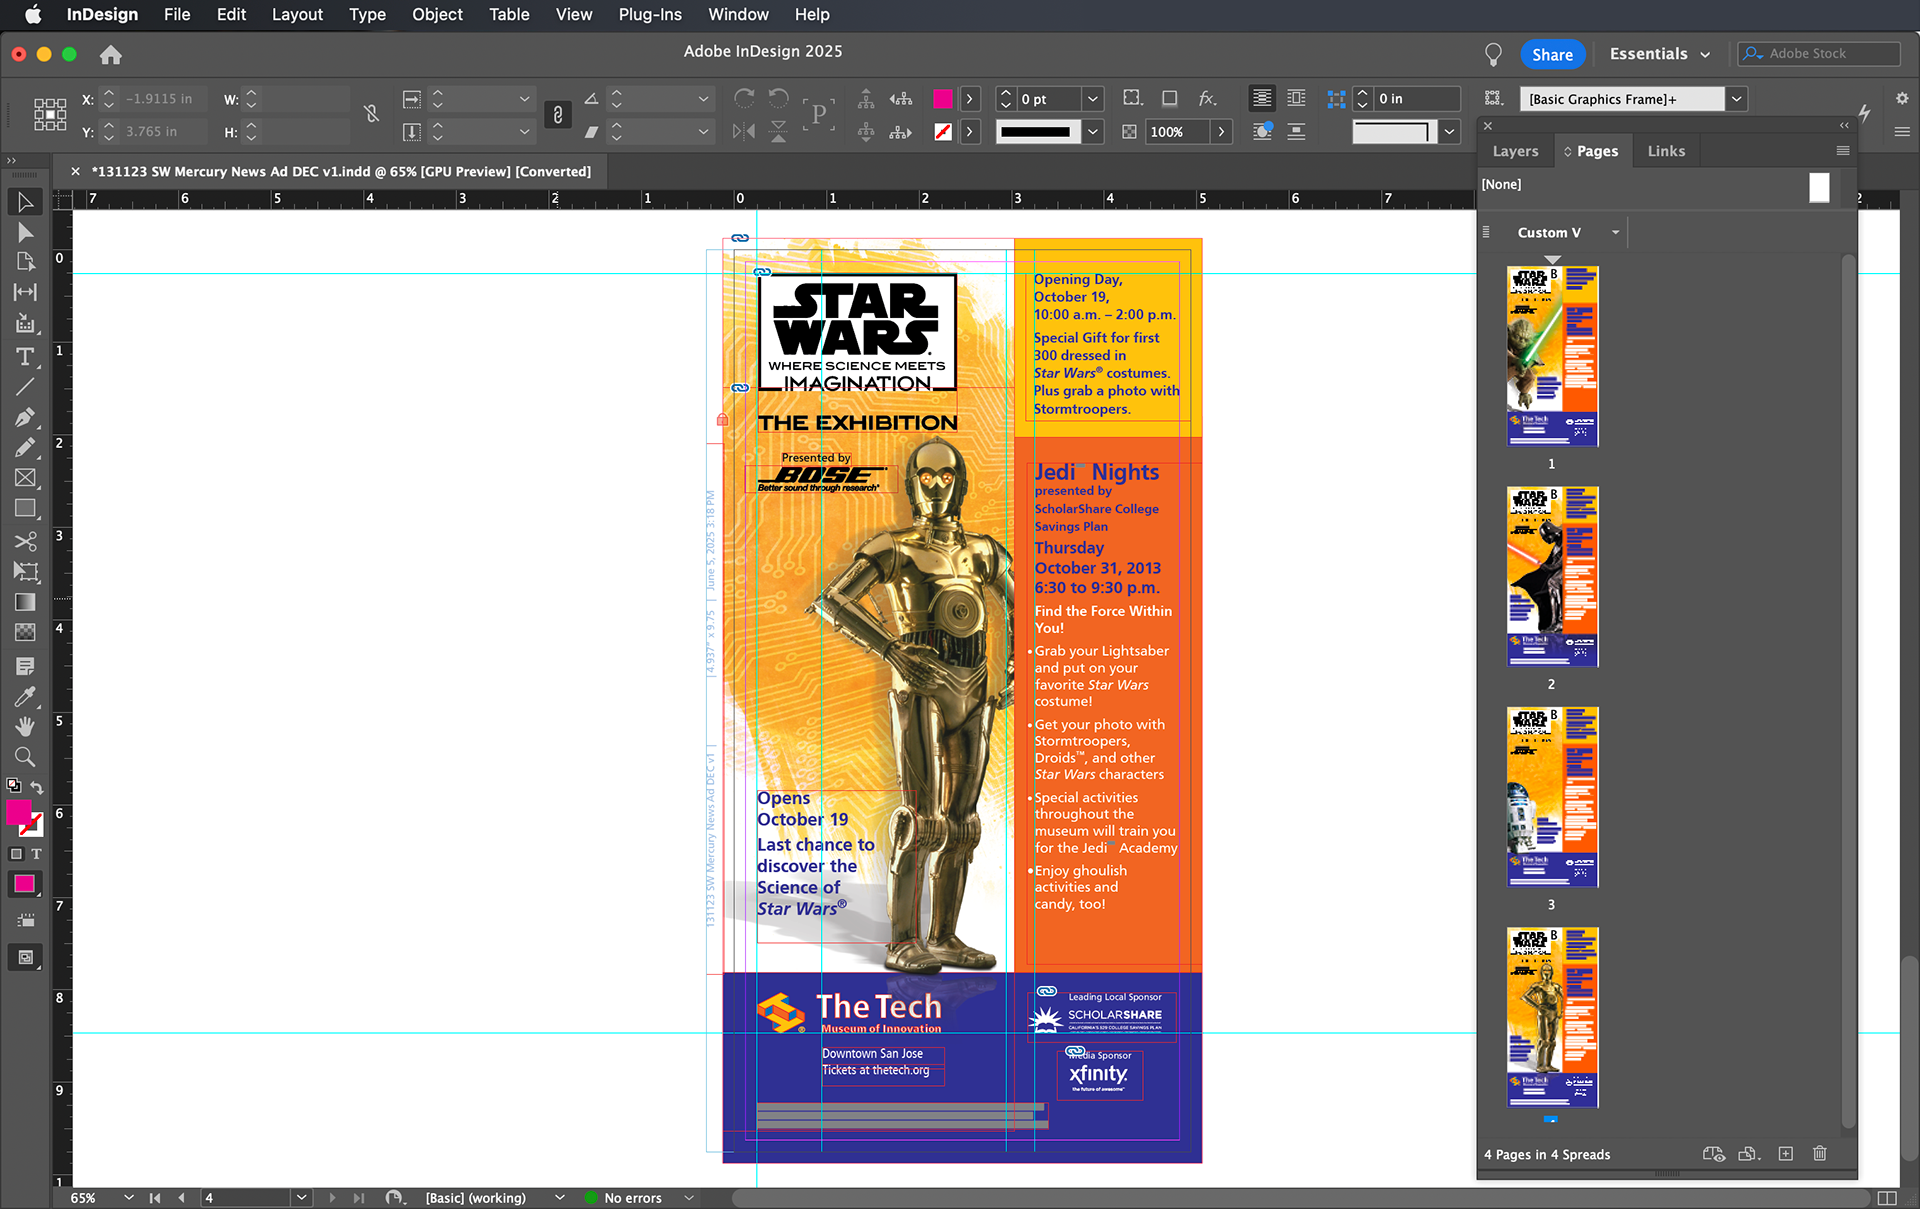
Task: Open the Pages panel menu
Action: point(1842,151)
